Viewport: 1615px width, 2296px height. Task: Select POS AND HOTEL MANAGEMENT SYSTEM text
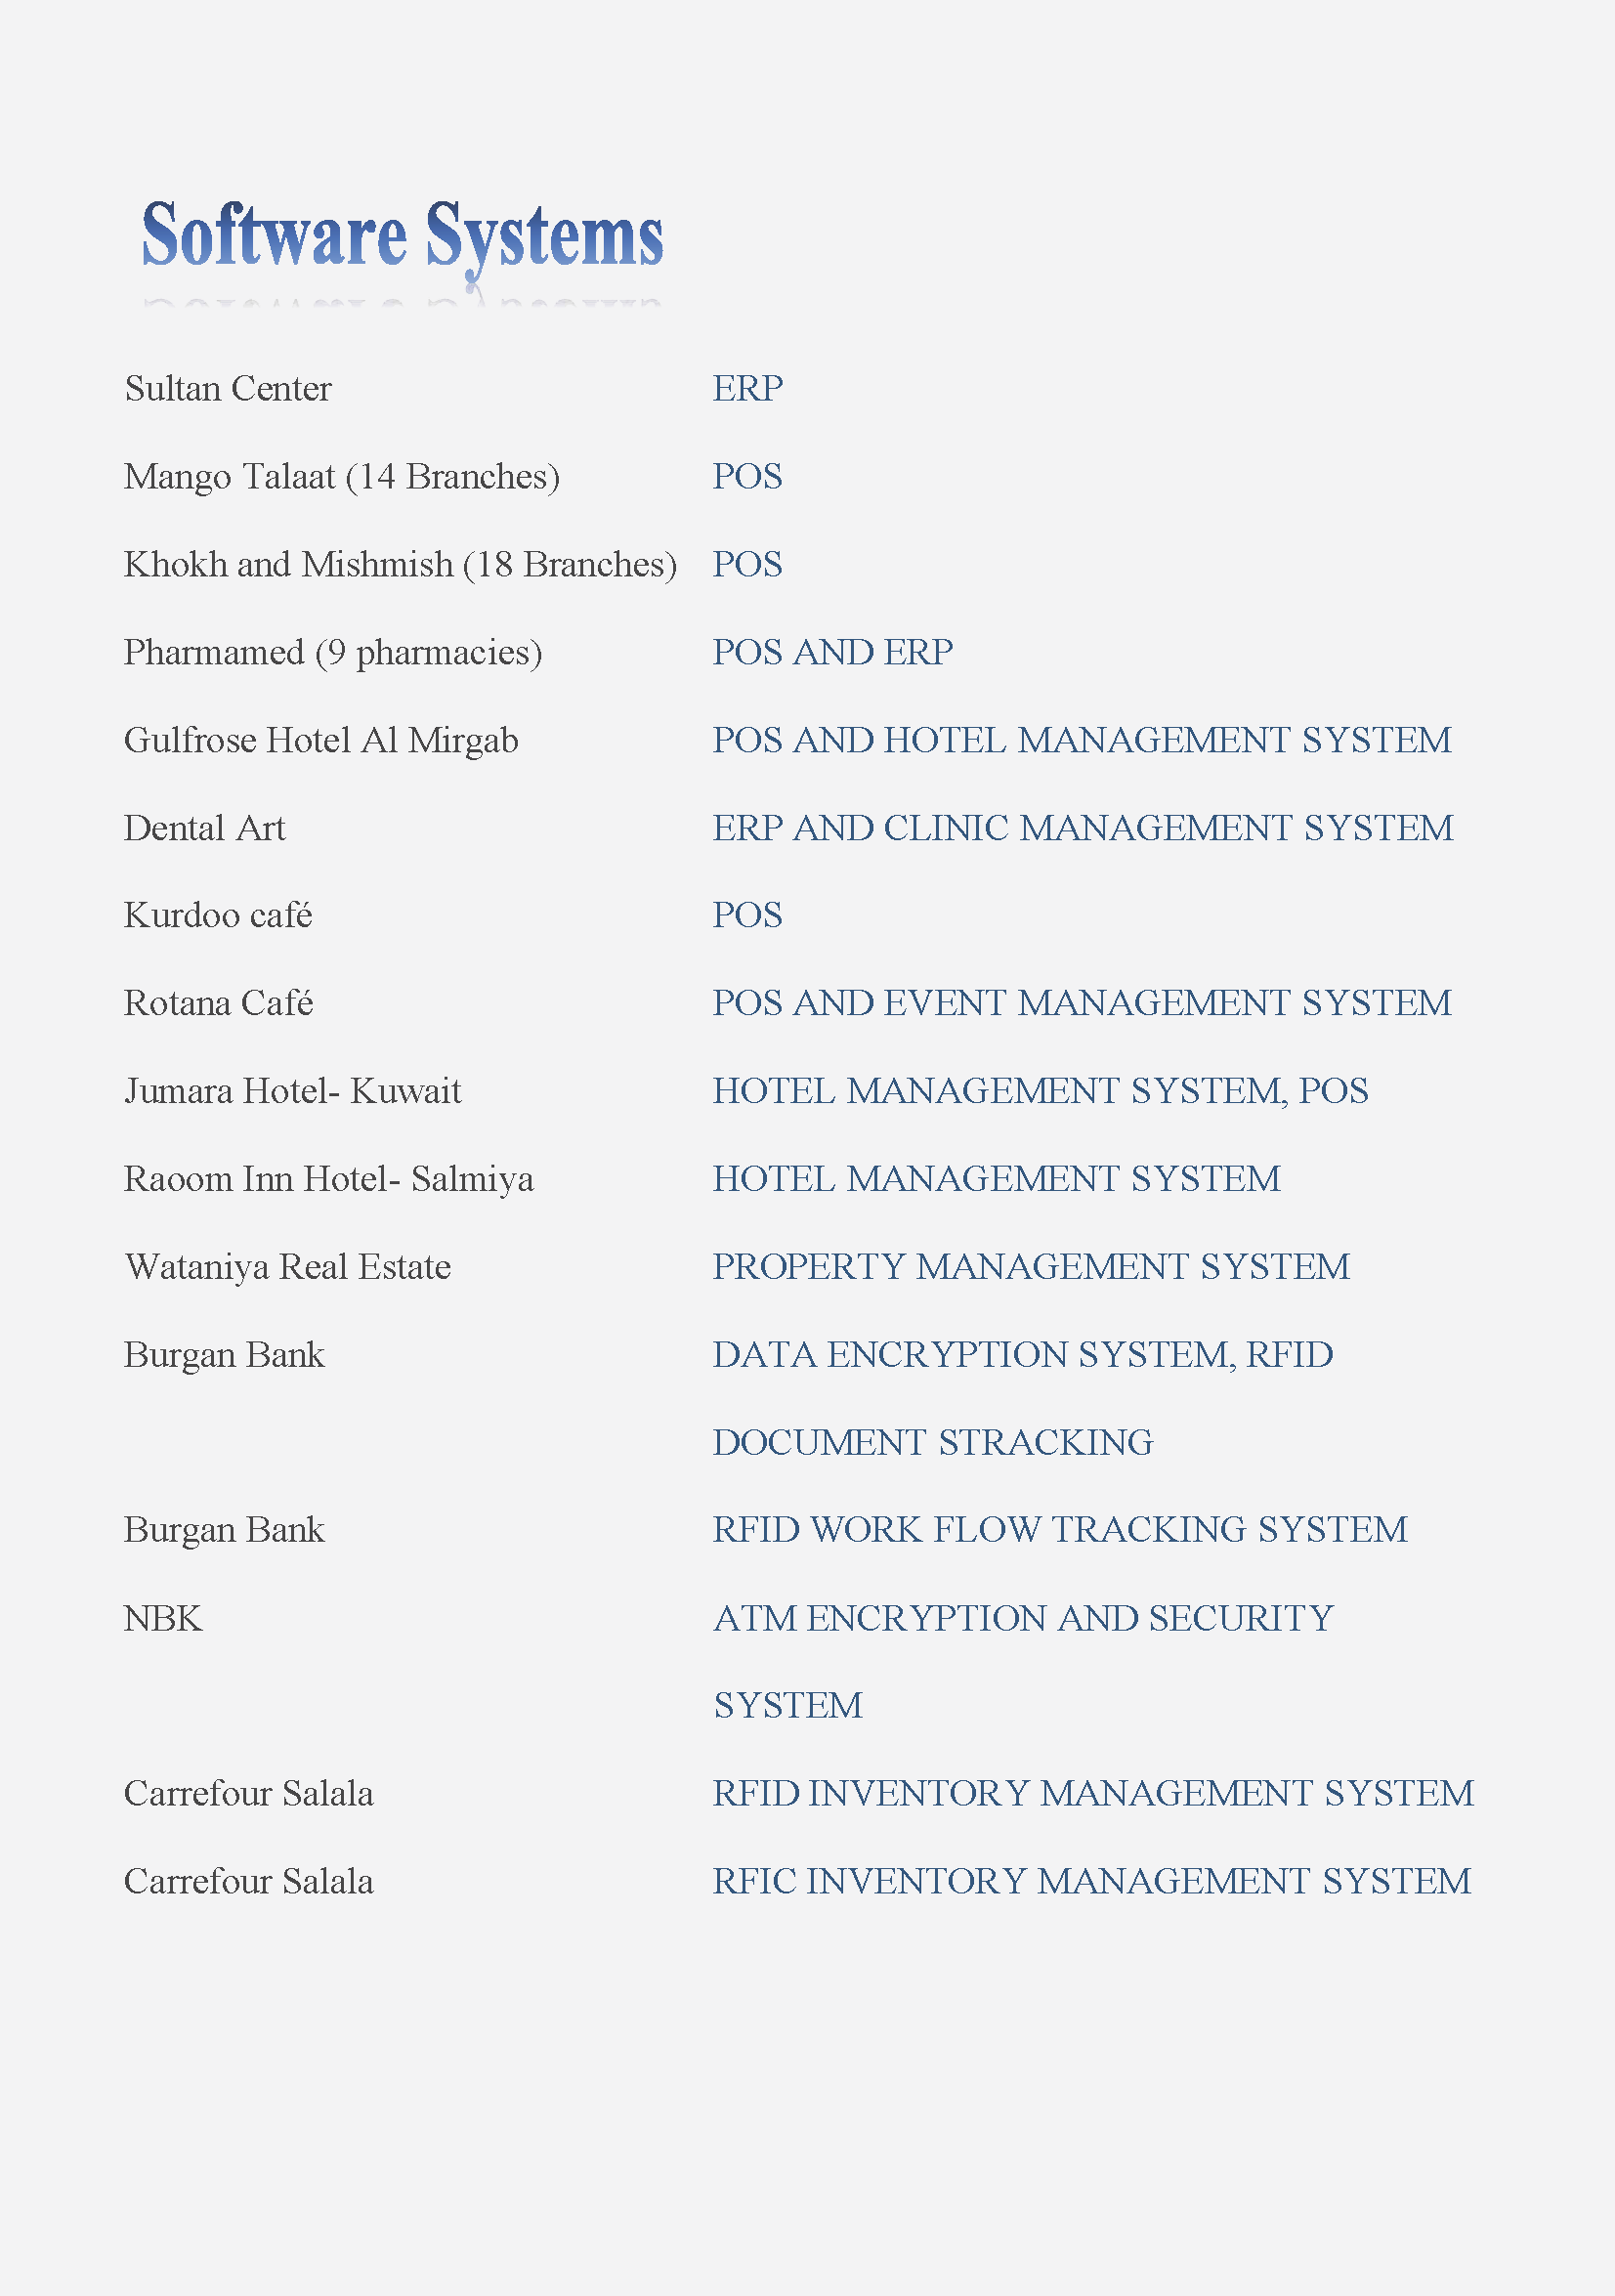tap(1081, 740)
